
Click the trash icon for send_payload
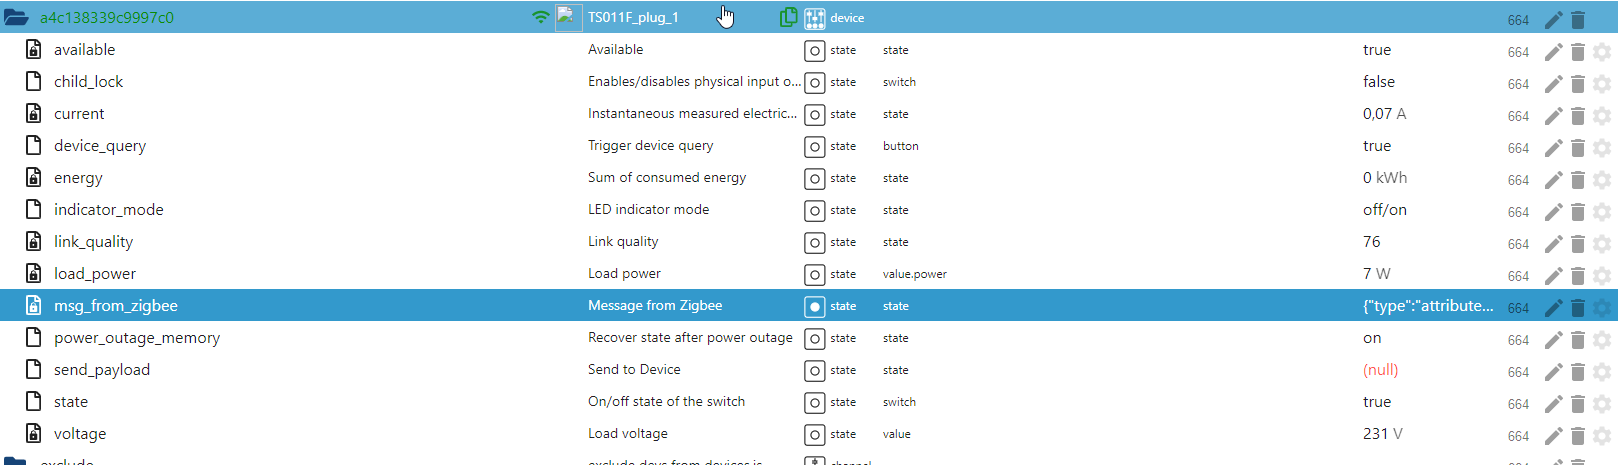pyautogui.click(x=1578, y=371)
